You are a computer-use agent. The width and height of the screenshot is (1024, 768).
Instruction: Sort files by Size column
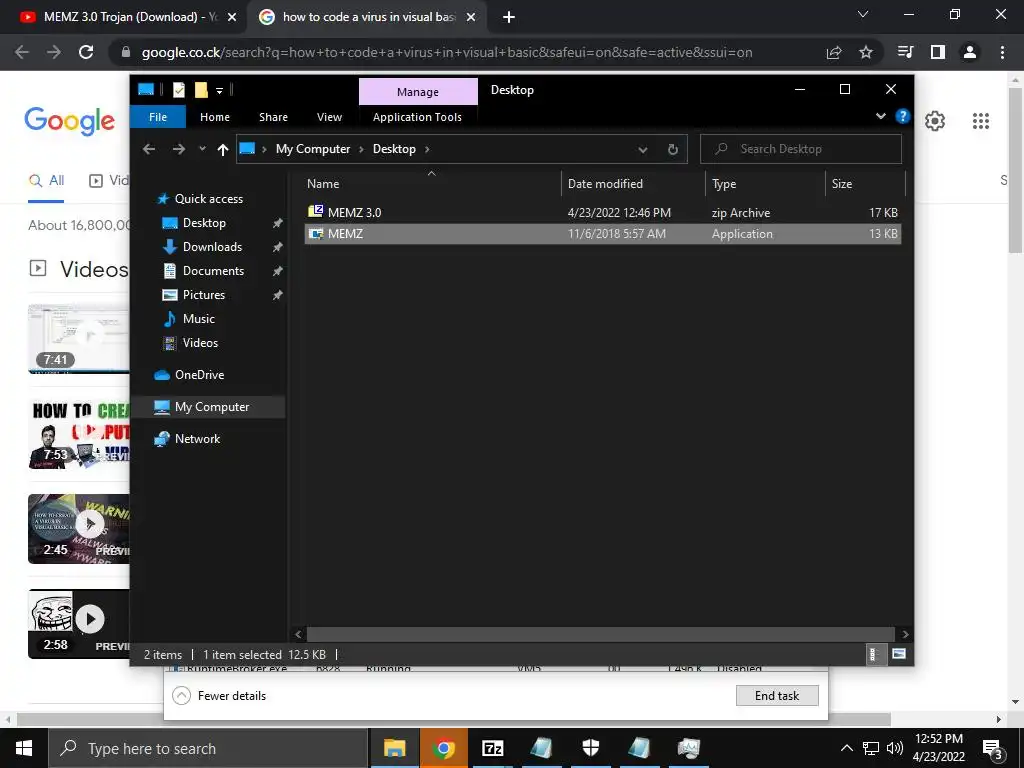865,184
